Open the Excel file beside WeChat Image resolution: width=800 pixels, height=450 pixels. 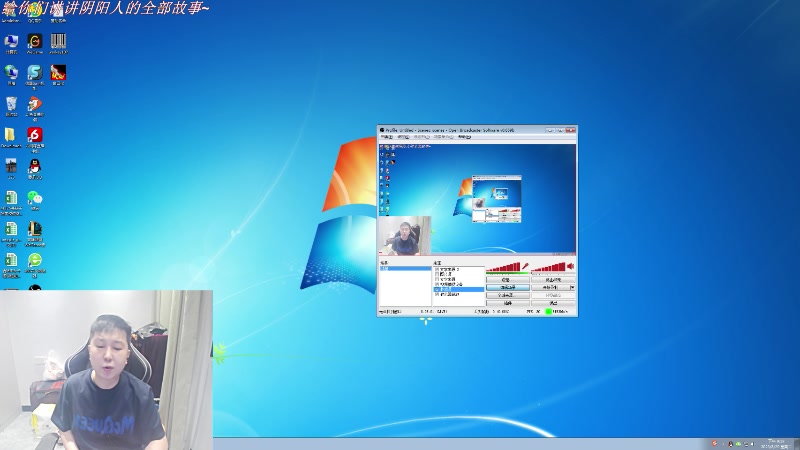point(11,198)
